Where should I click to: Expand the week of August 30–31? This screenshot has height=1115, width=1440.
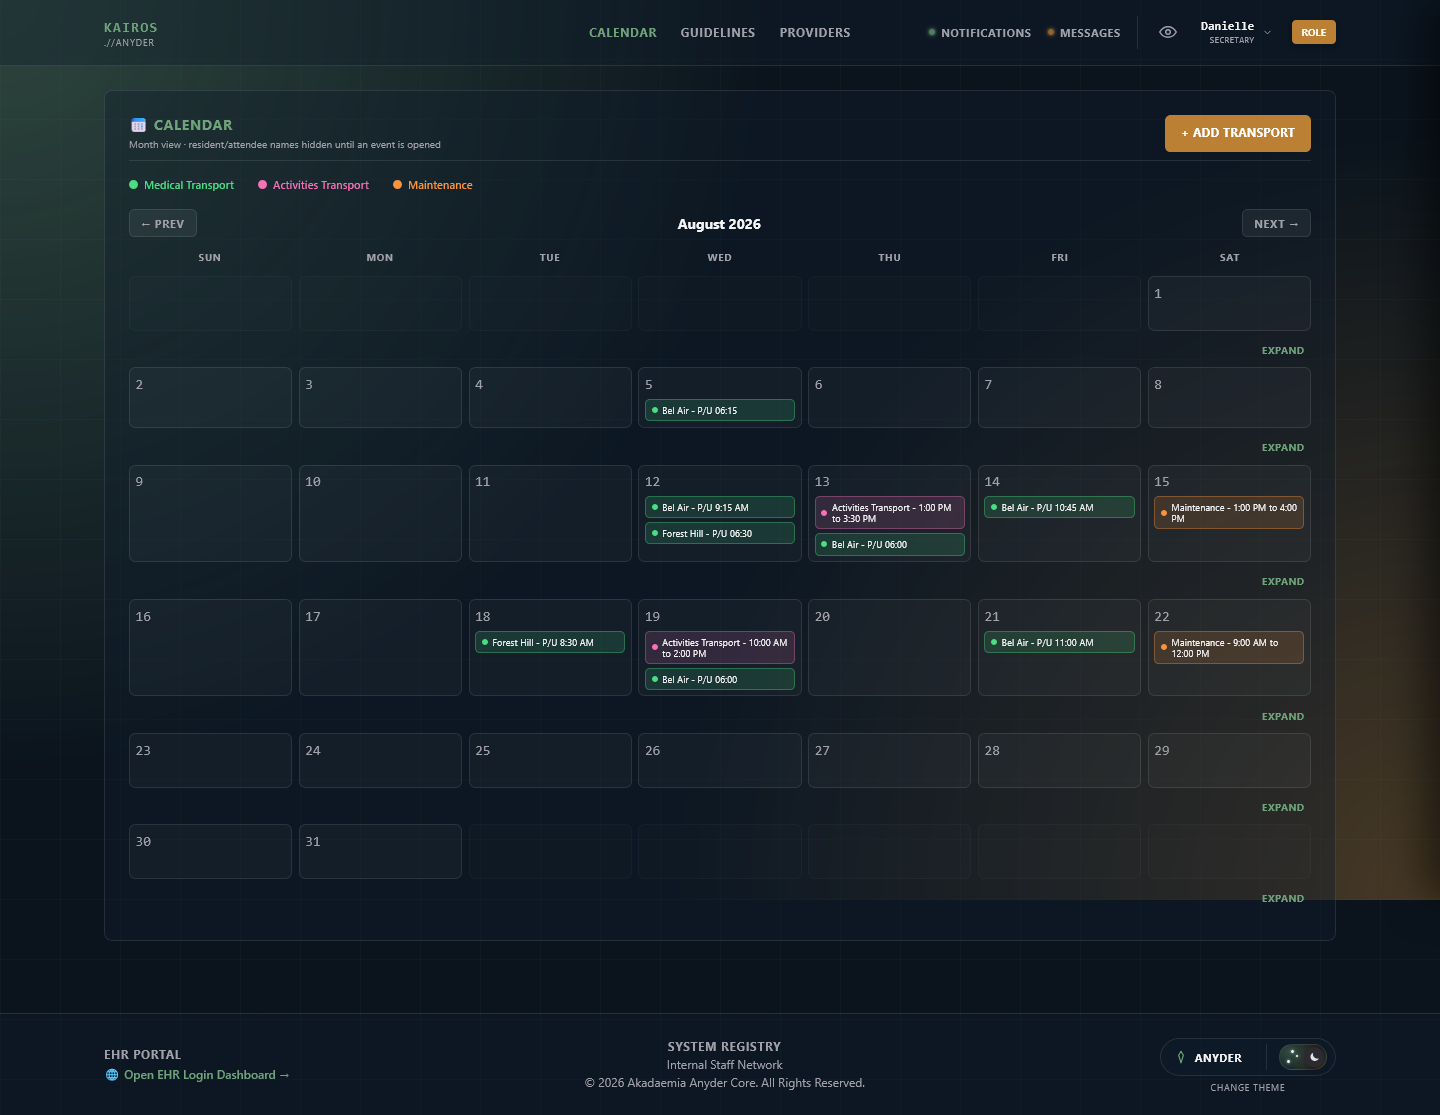[x=1282, y=899]
